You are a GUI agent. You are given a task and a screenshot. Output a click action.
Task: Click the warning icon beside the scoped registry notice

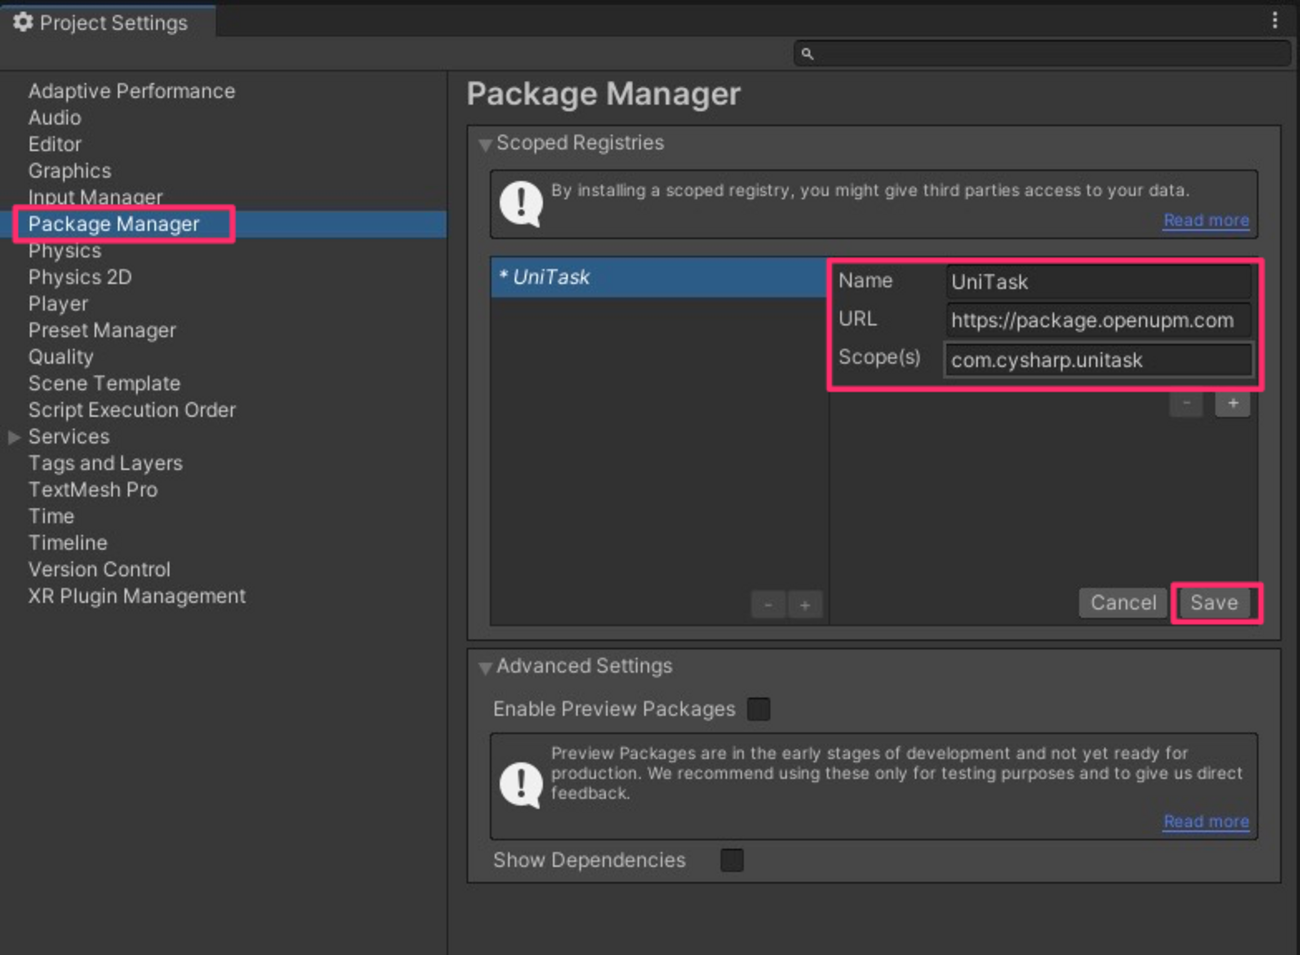(x=519, y=204)
